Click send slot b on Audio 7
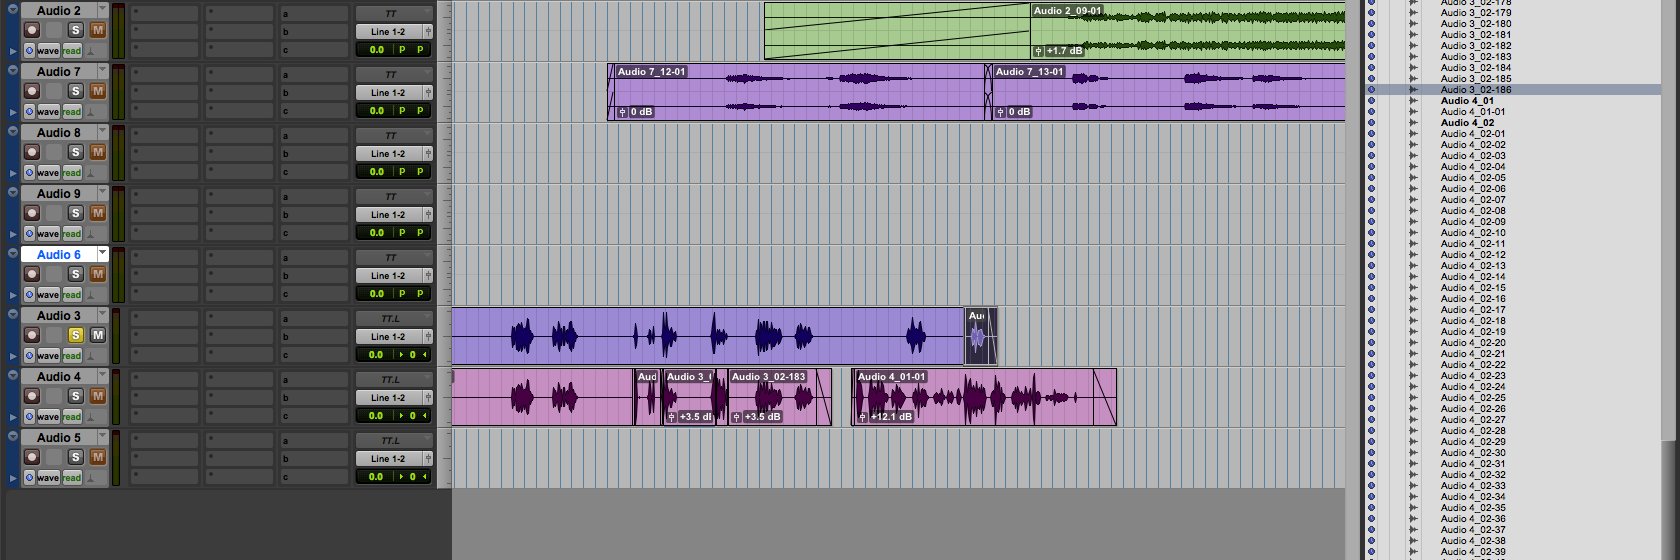Viewport: 1680px width, 560px height. [x=313, y=93]
